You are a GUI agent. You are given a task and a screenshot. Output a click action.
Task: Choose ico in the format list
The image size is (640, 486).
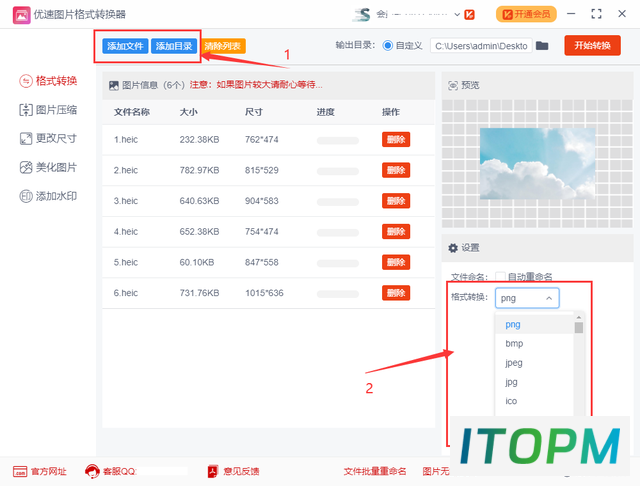534,401
